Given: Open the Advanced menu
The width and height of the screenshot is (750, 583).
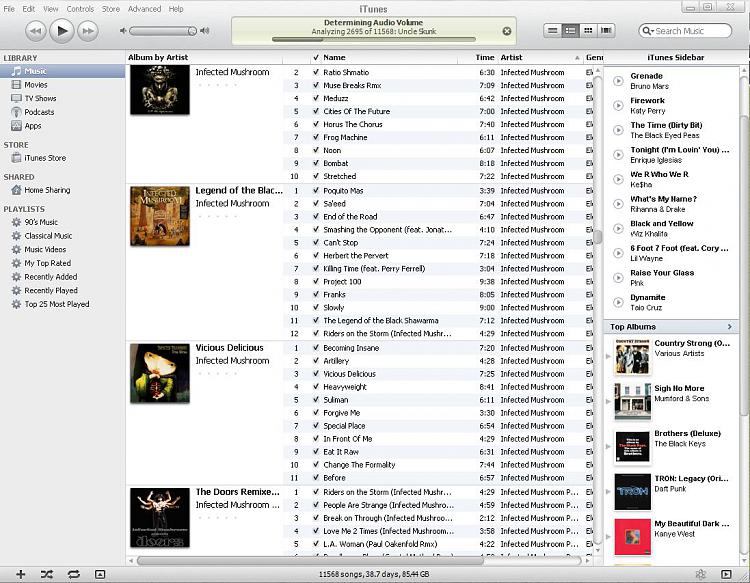Looking at the screenshot, I should coord(144,9).
